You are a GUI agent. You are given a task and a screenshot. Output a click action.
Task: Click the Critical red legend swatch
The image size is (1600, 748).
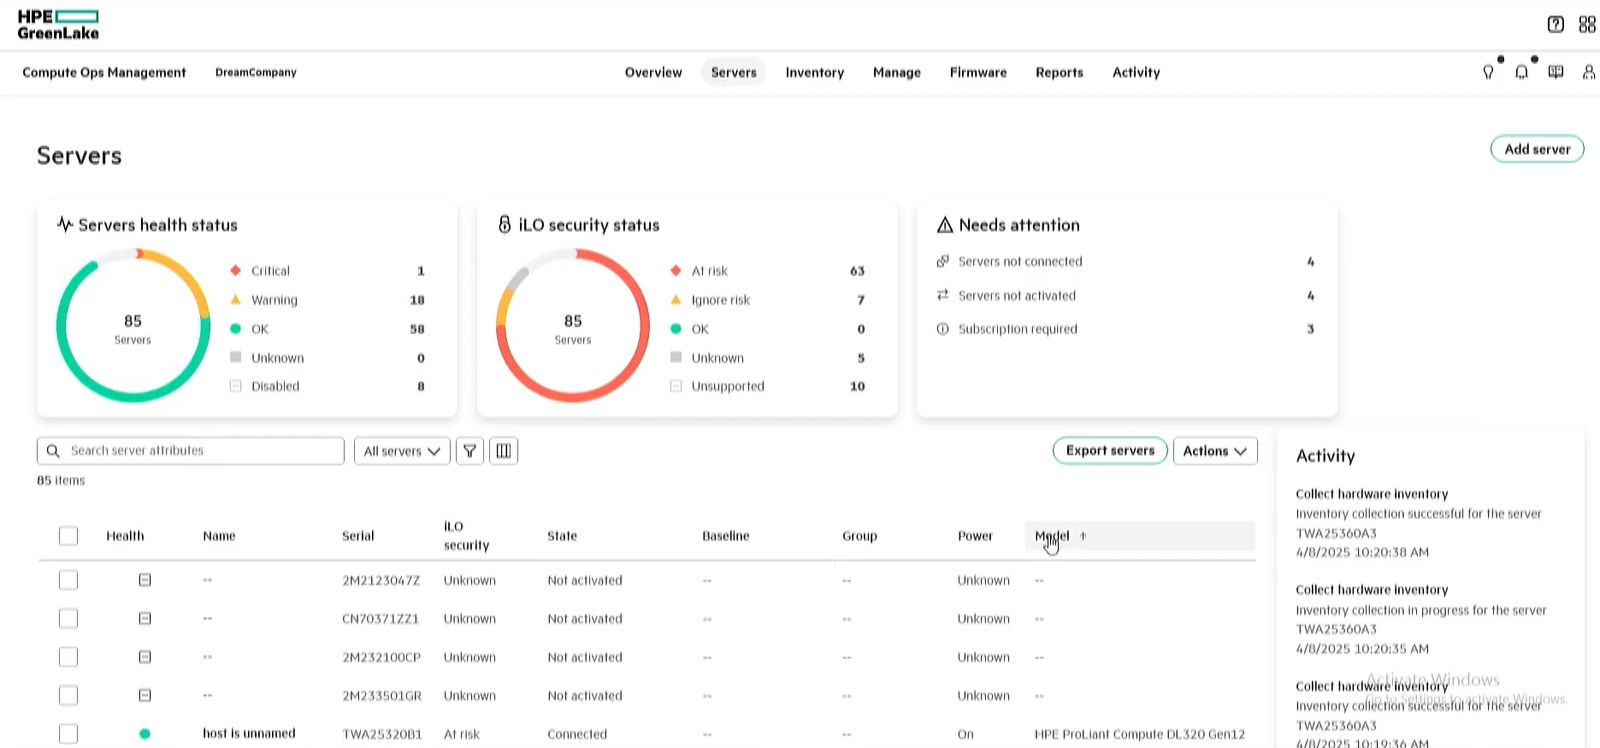click(x=235, y=270)
